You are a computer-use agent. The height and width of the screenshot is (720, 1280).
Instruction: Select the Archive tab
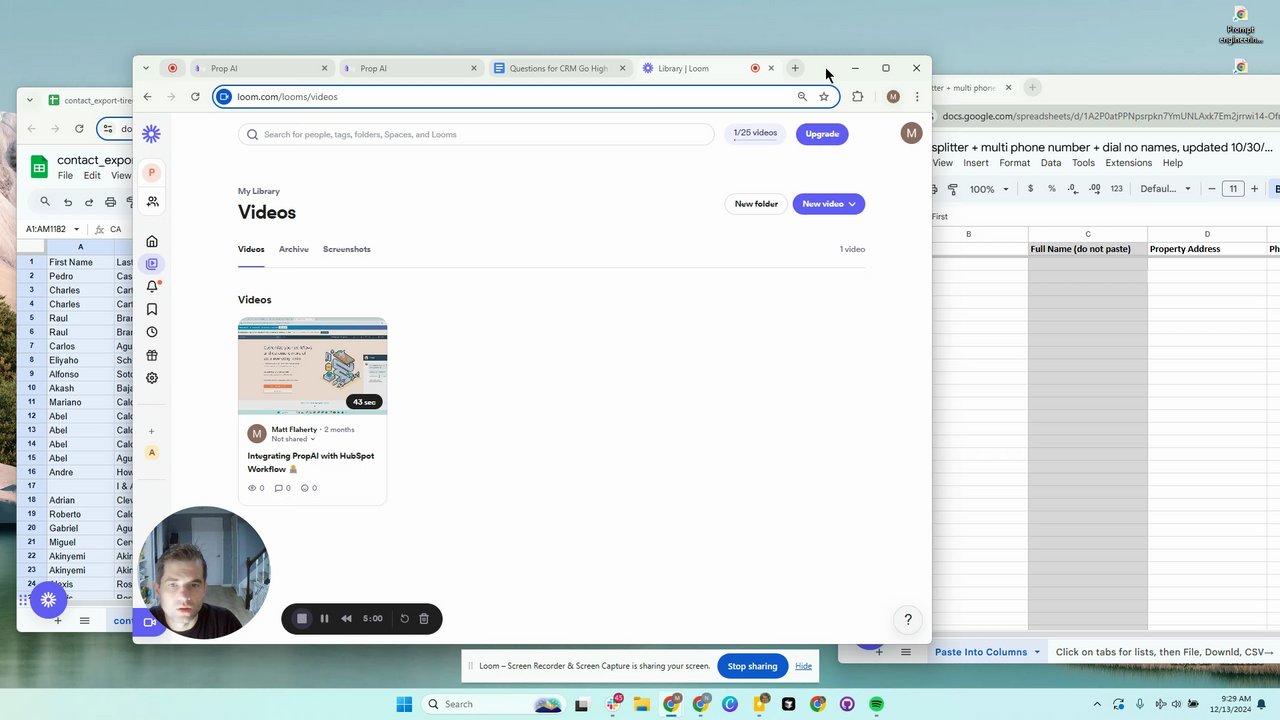click(x=294, y=249)
